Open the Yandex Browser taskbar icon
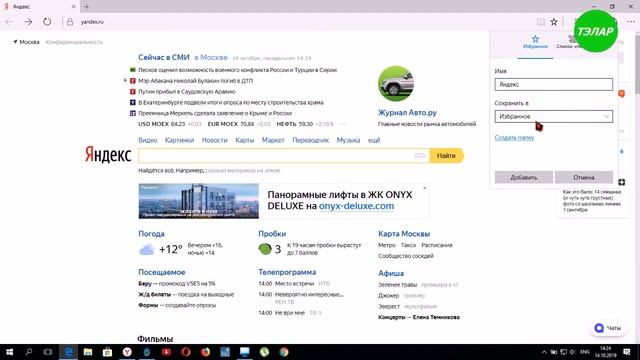Image resolution: width=640 pixels, height=360 pixels. (127, 352)
